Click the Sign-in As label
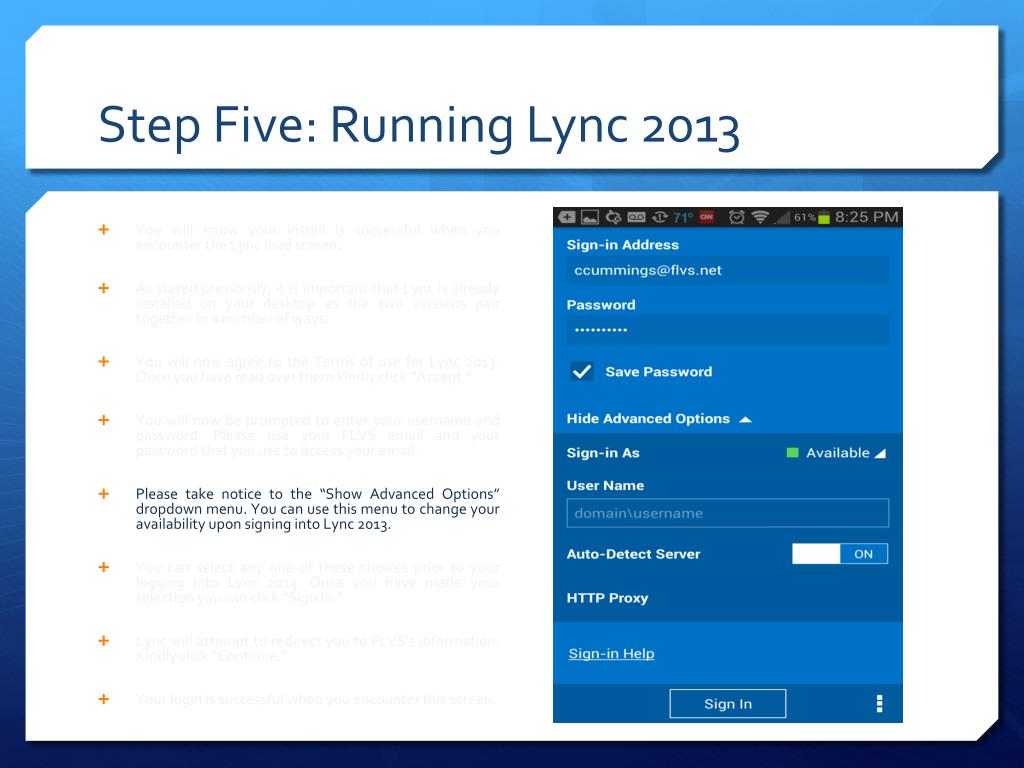This screenshot has width=1024, height=768. pyautogui.click(x=603, y=453)
